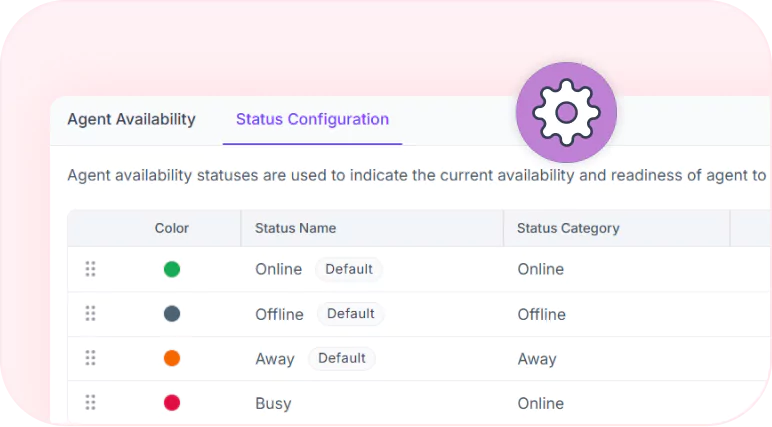Click Offline in Status Category column

pos(542,314)
